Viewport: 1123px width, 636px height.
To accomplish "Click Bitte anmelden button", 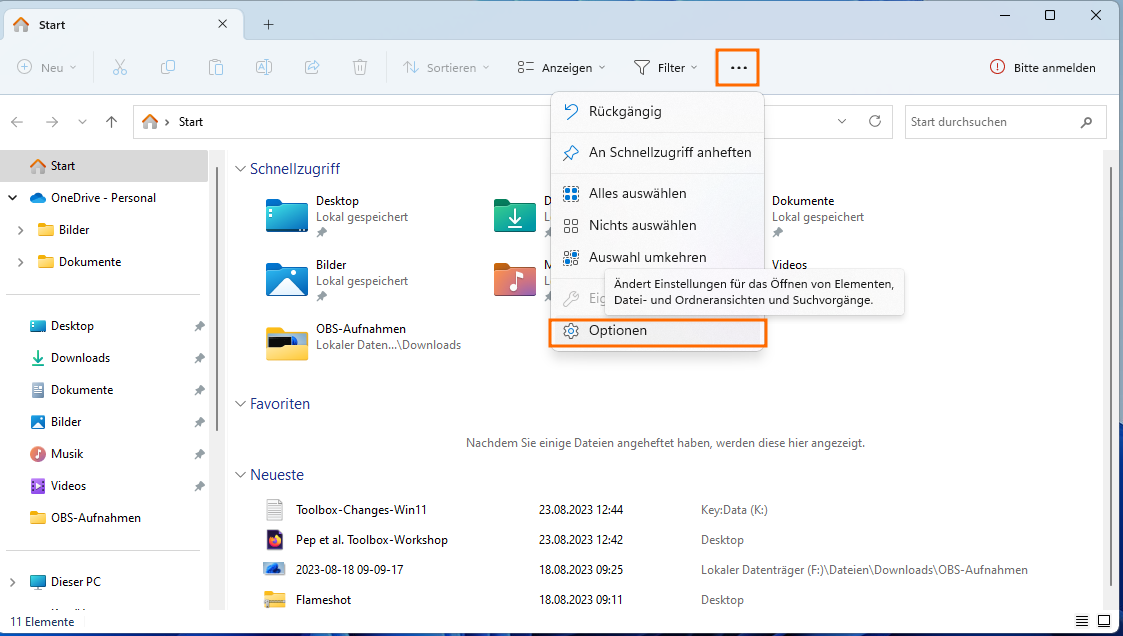I will pyautogui.click(x=1043, y=67).
